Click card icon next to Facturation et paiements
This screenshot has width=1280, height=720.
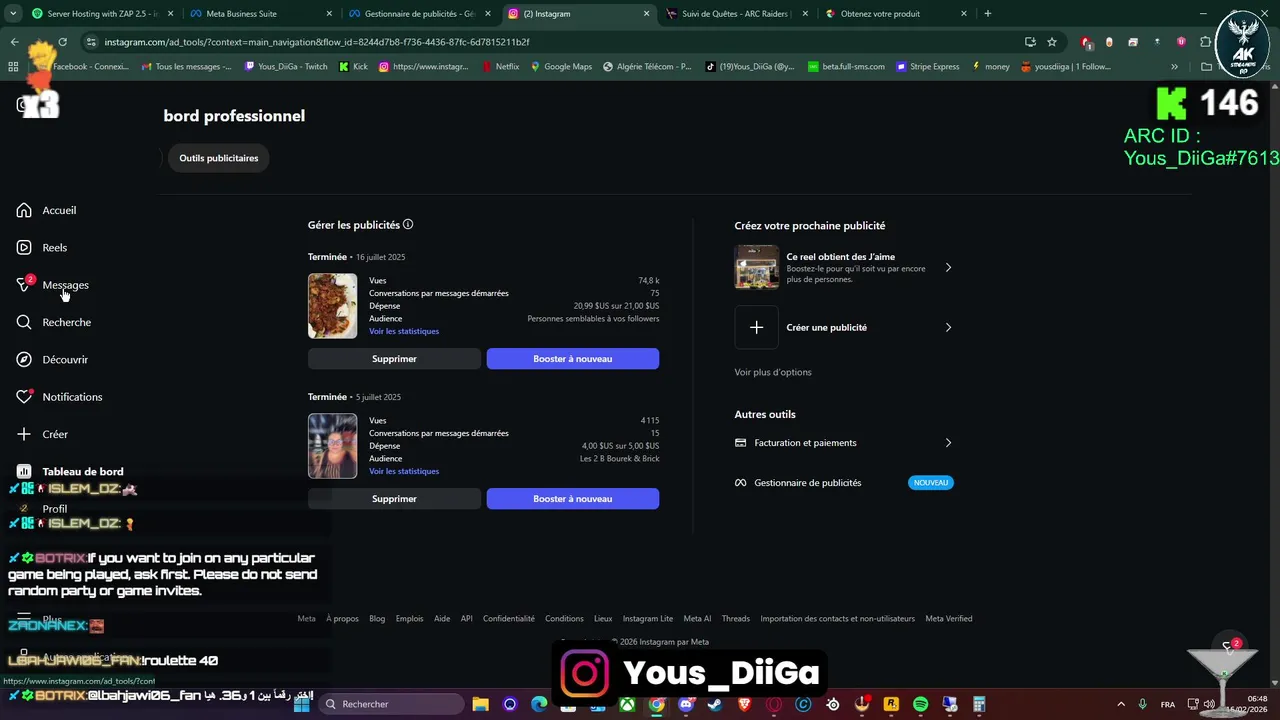741,443
